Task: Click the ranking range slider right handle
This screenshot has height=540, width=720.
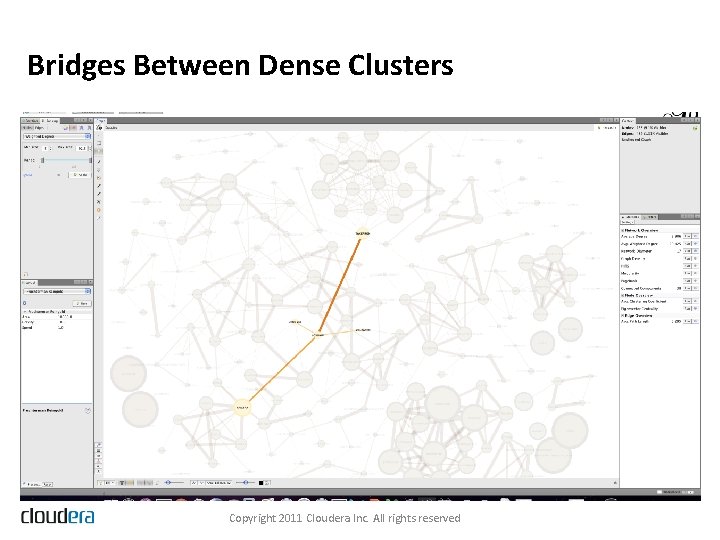Action: 90,160
